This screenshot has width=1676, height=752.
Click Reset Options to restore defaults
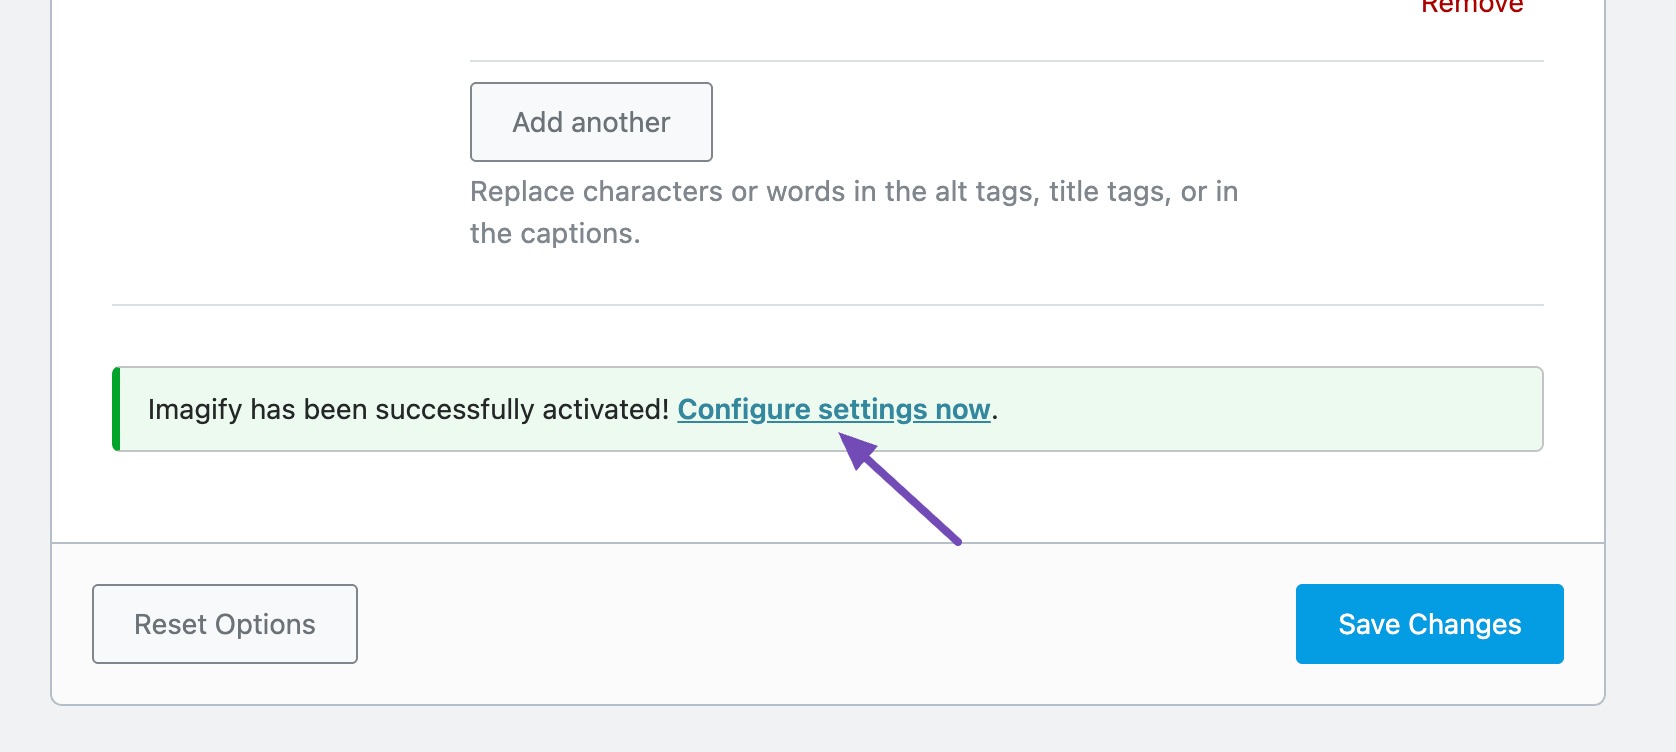point(224,623)
